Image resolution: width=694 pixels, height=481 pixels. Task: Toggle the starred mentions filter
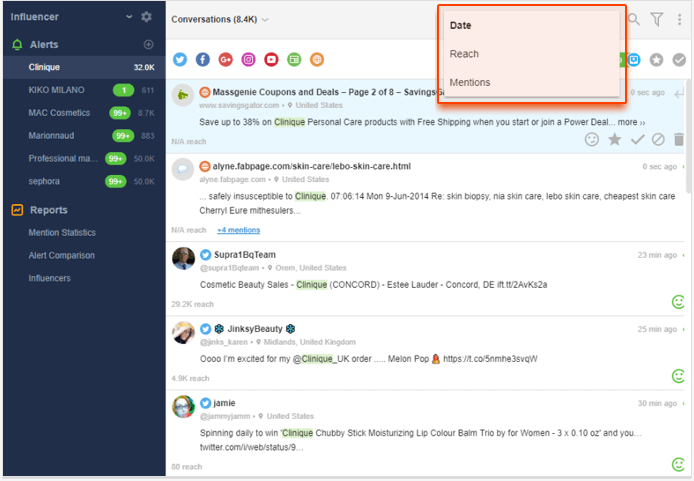pos(656,60)
